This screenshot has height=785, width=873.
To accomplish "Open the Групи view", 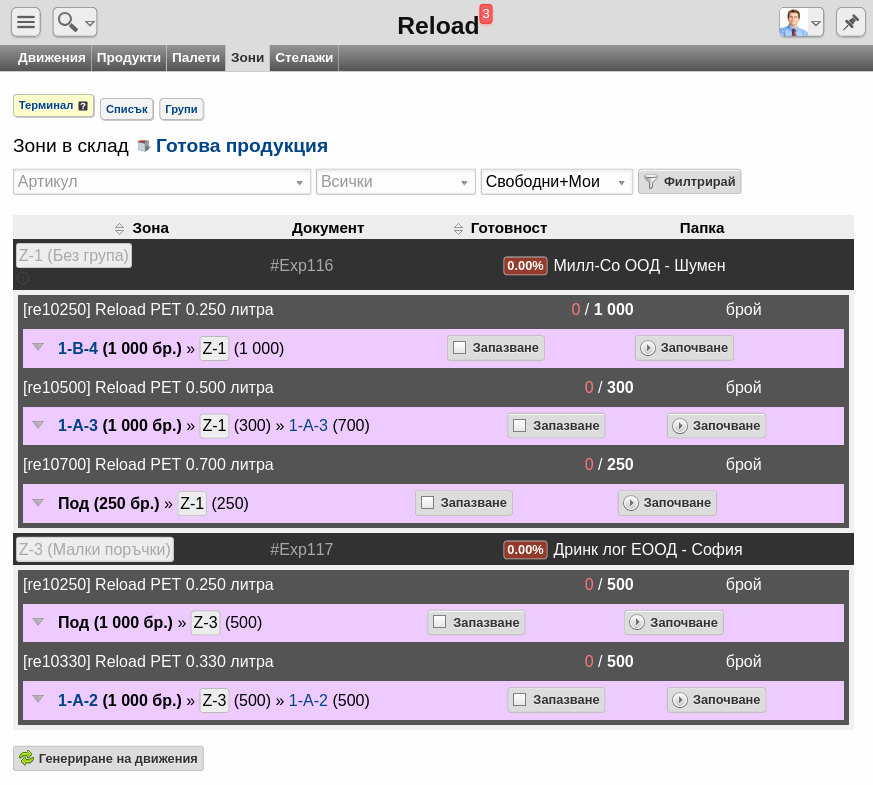I will coord(182,109).
